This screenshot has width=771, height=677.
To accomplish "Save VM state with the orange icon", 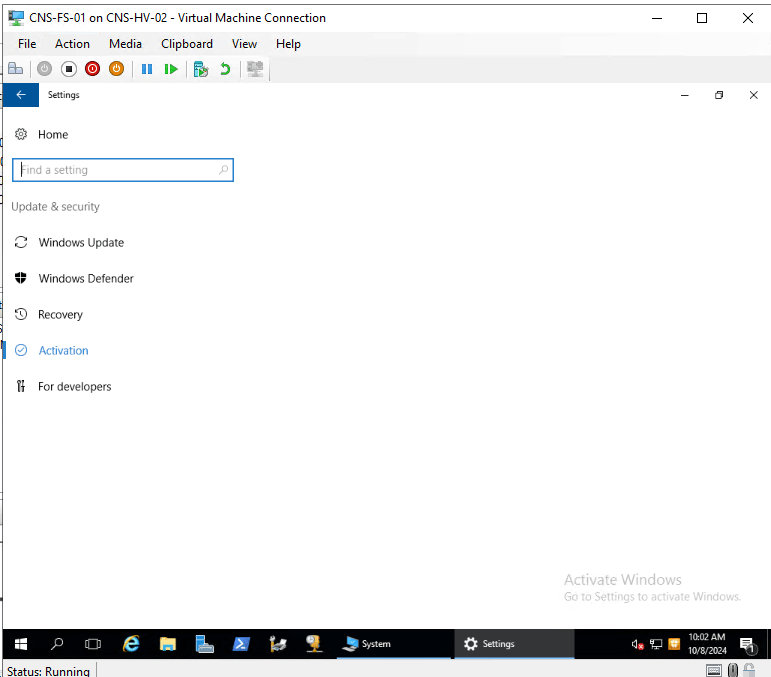I will 117,69.
